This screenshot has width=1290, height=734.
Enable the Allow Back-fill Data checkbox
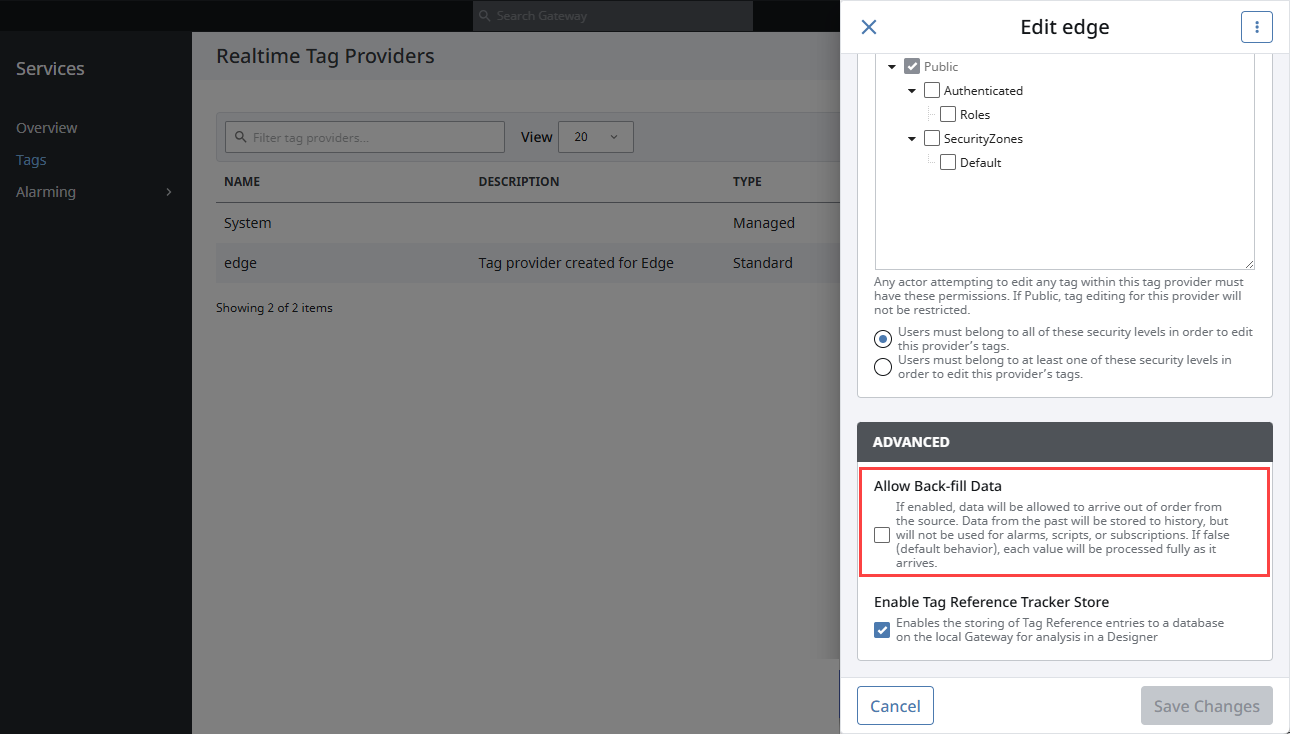click(882, 535)
